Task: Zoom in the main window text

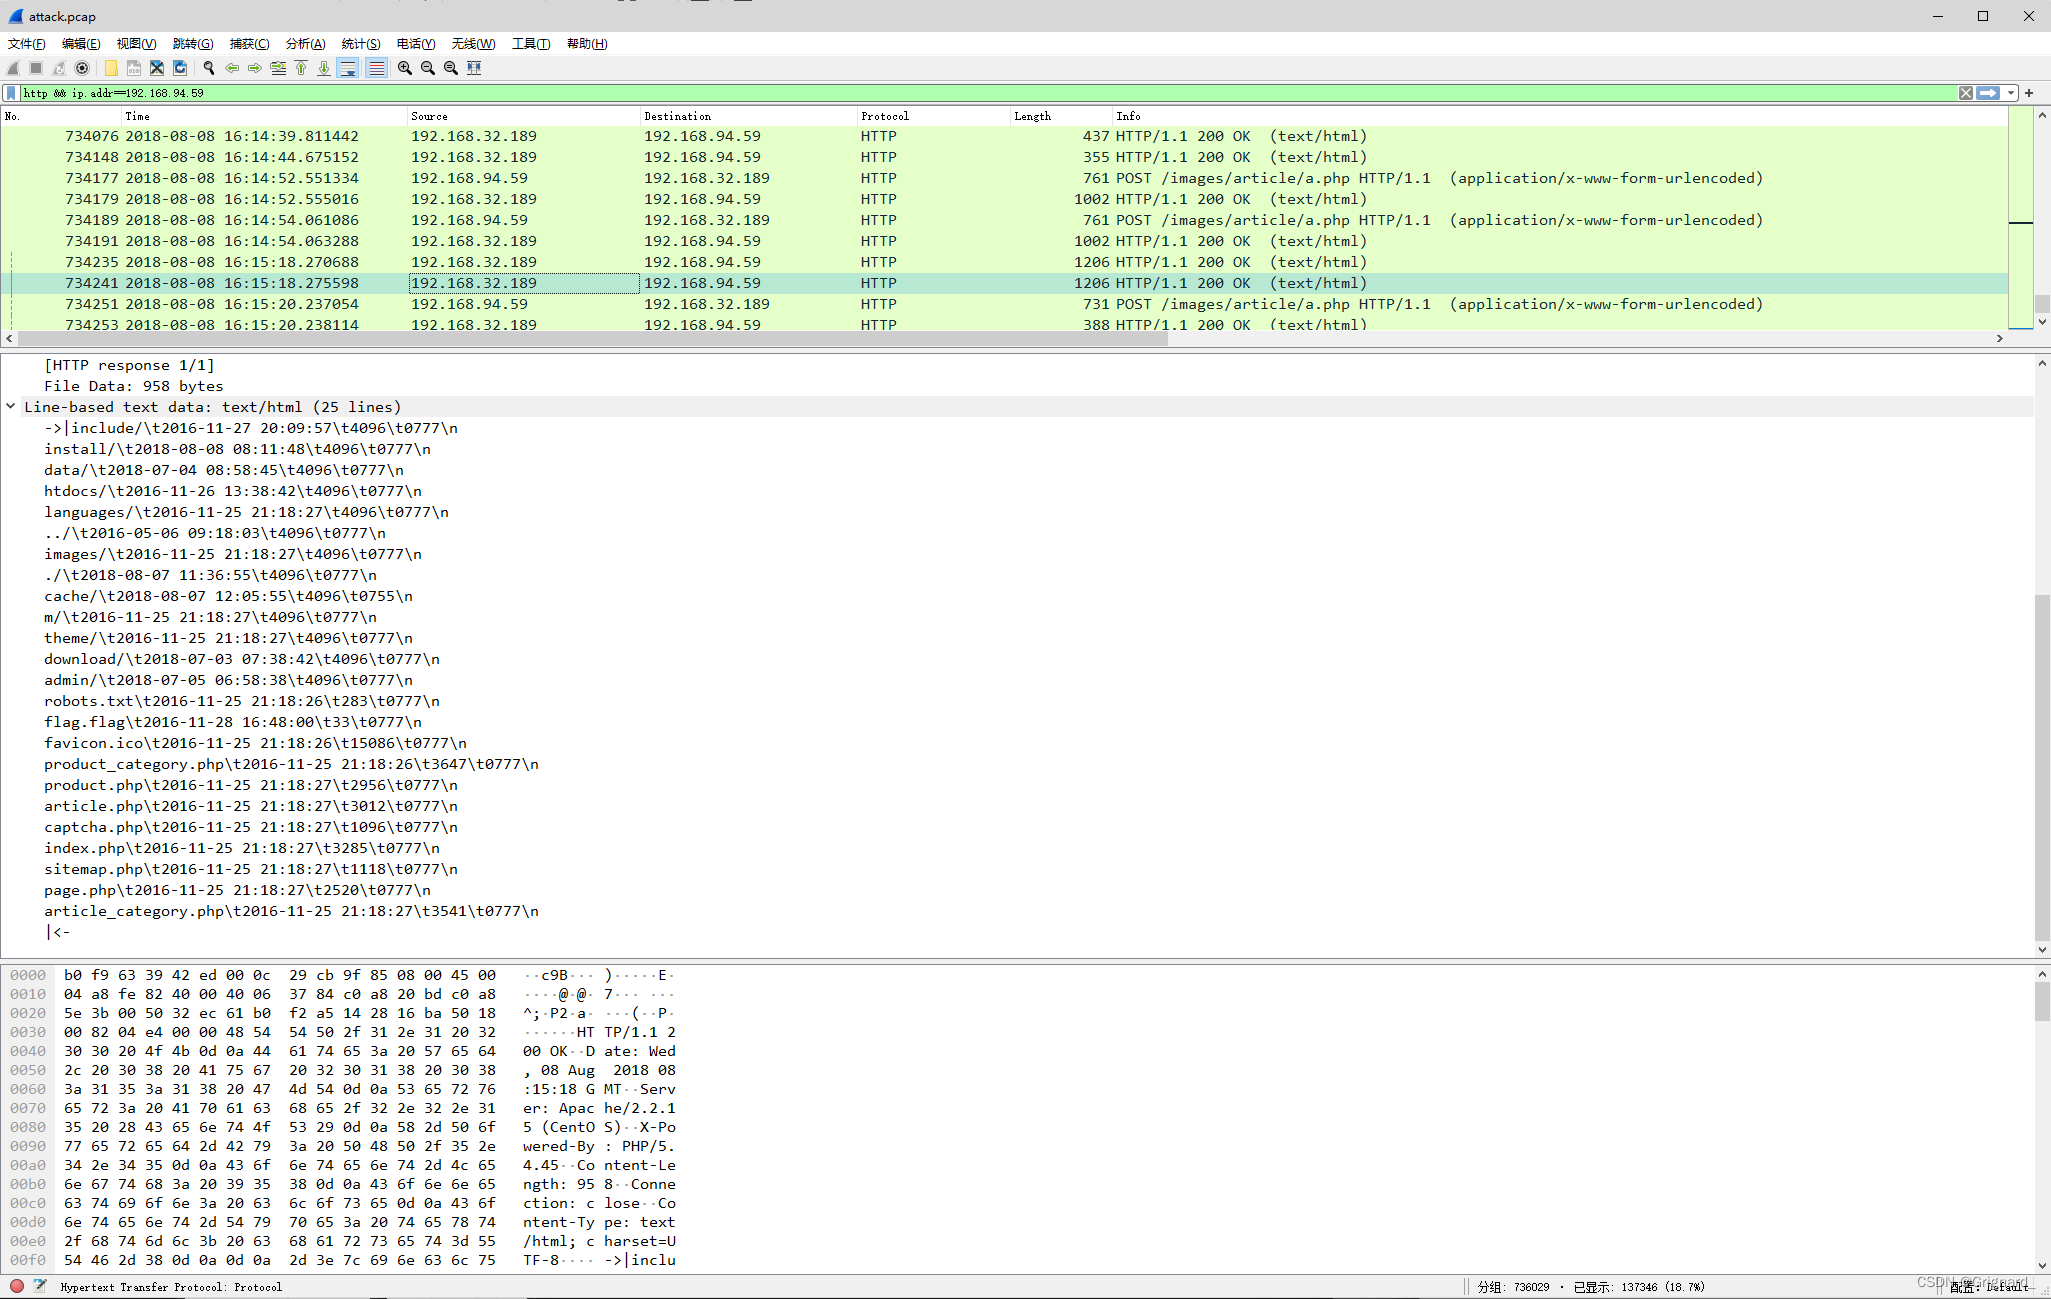Action: click(405, 68)
